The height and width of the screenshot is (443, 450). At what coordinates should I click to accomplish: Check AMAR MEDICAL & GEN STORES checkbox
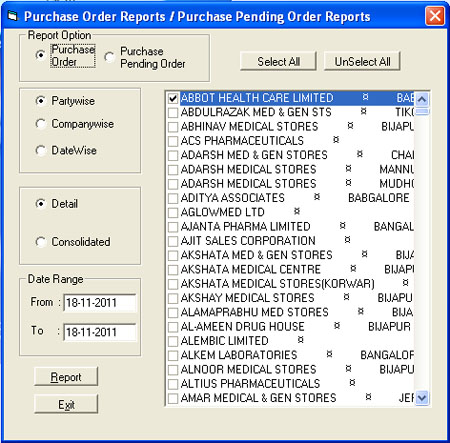click(173, 399)
